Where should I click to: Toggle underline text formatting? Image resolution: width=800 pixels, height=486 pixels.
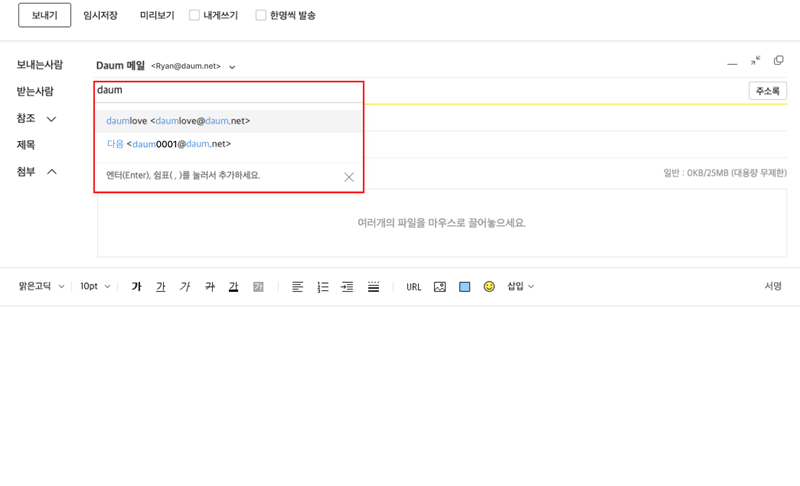[x=161, y=287]
